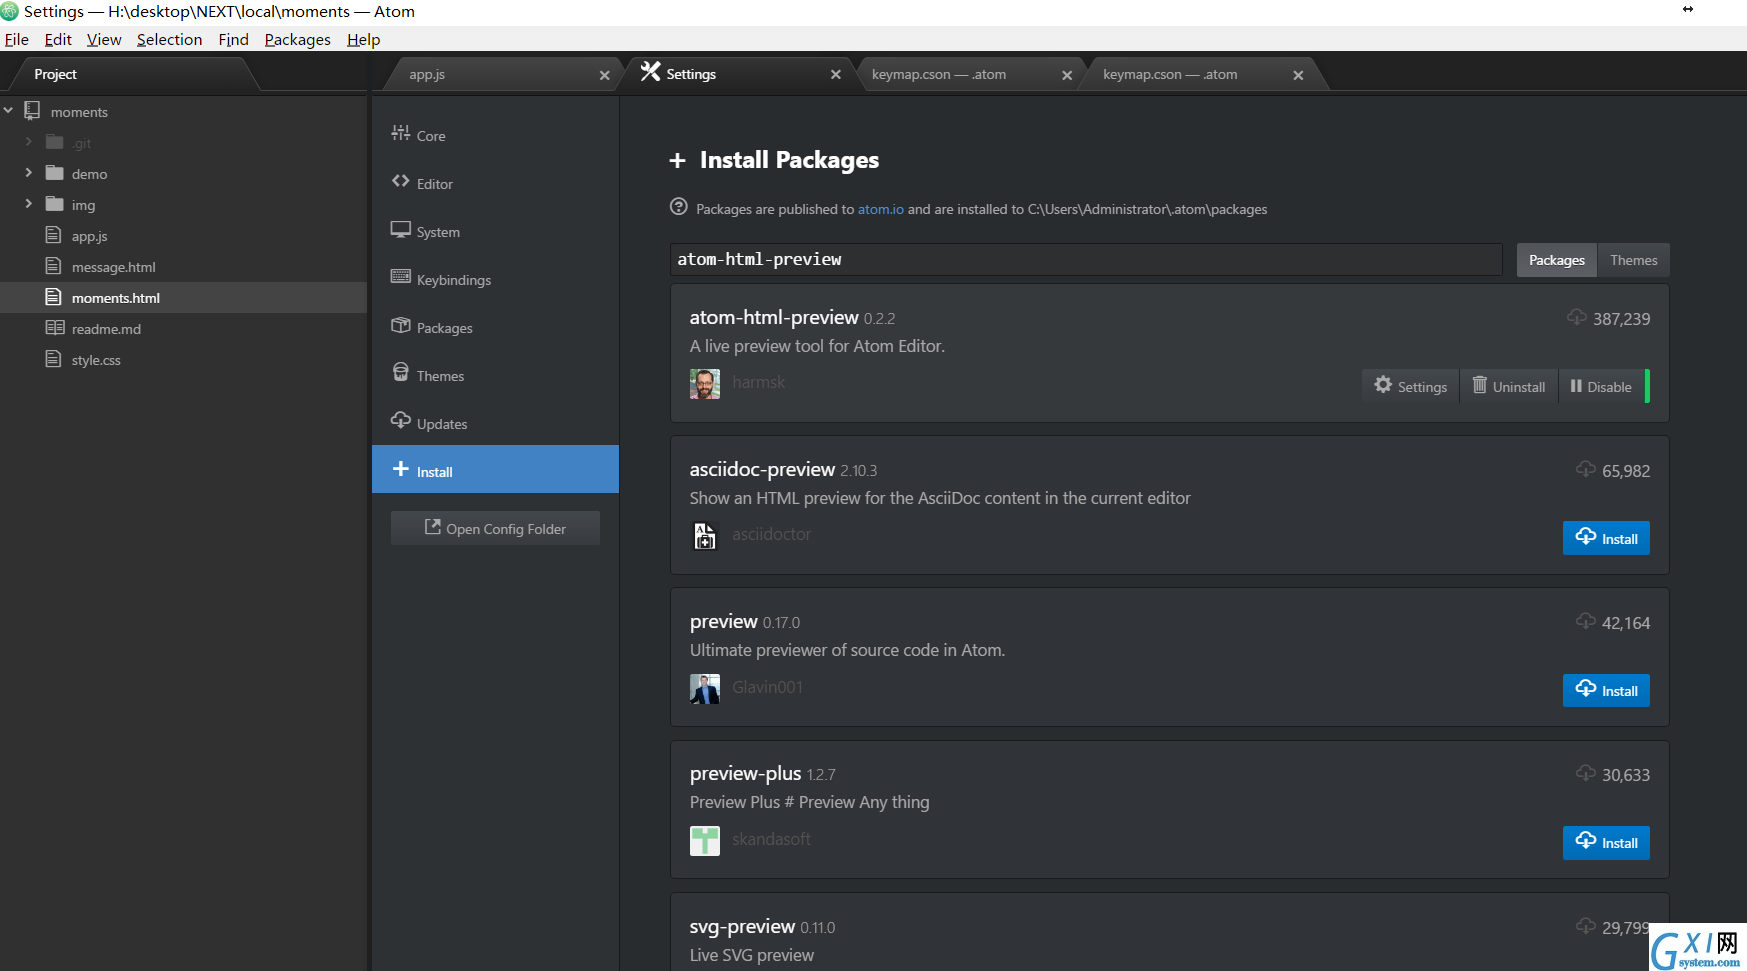The width and height of the screenshot is (1747, 971).
Task: Click harmsk author avatar
Action: [x=704, y=383]
